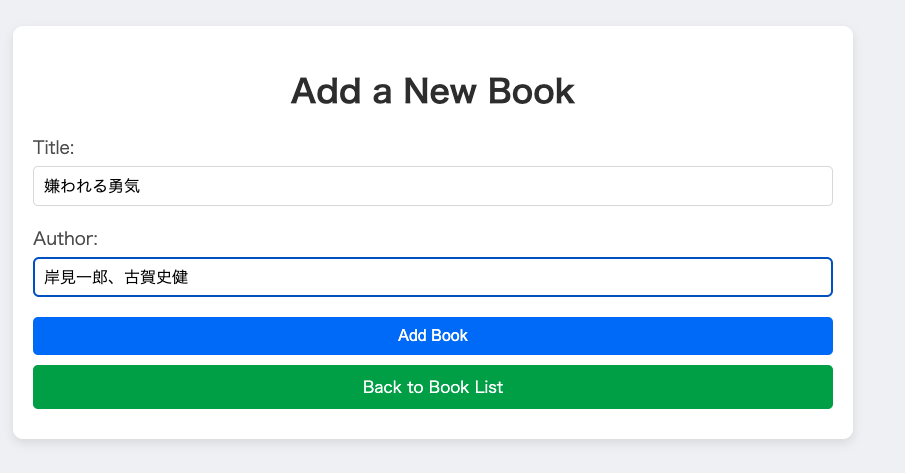Click the word "List" on the green button
Viewport: 905px width, 473px height.
(487, 387)
